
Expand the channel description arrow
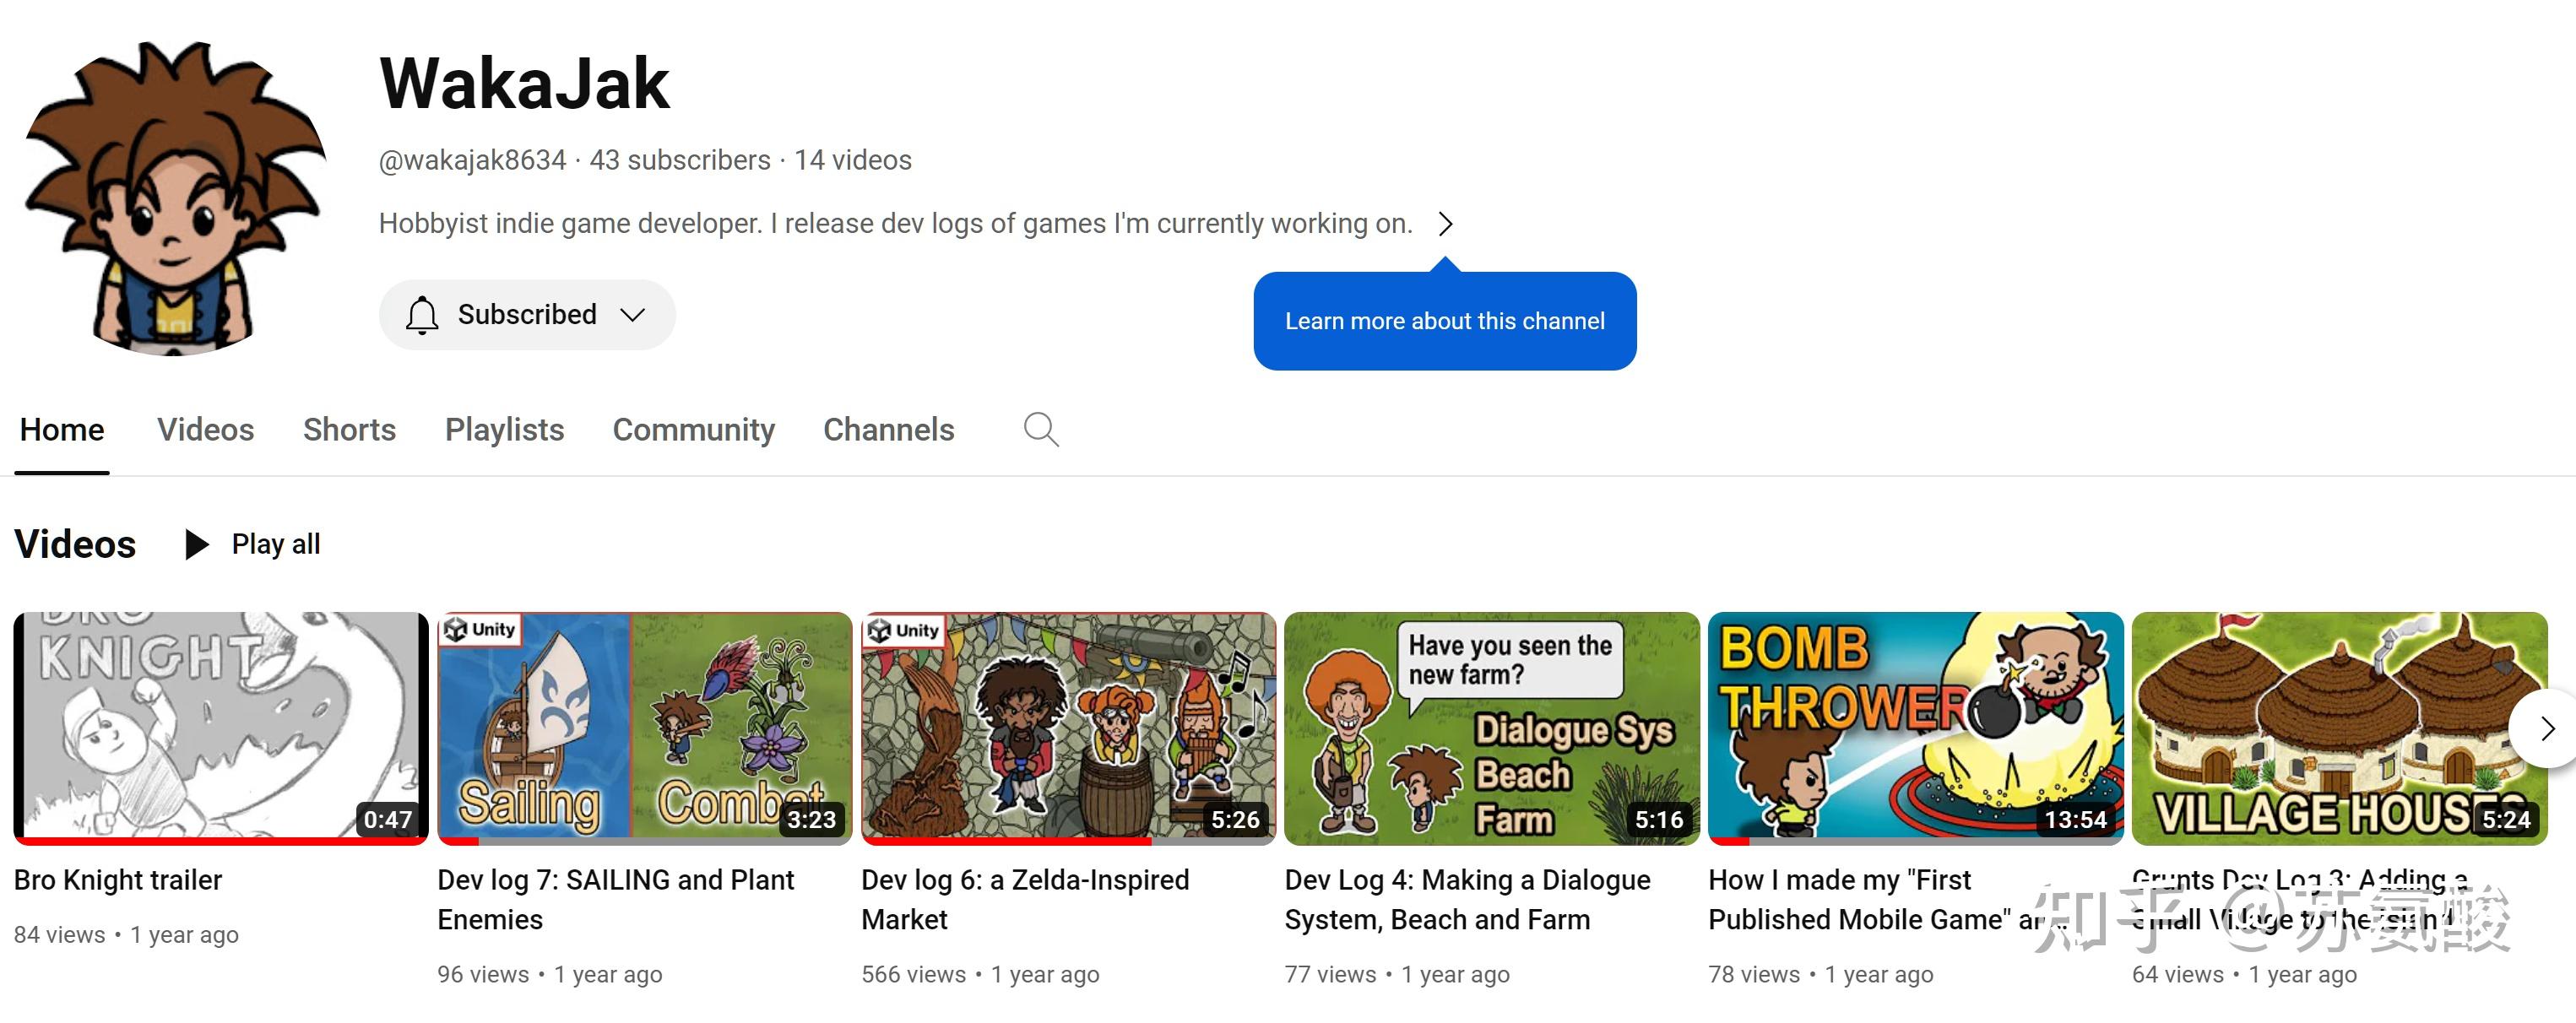click(x=1445, y=223)
